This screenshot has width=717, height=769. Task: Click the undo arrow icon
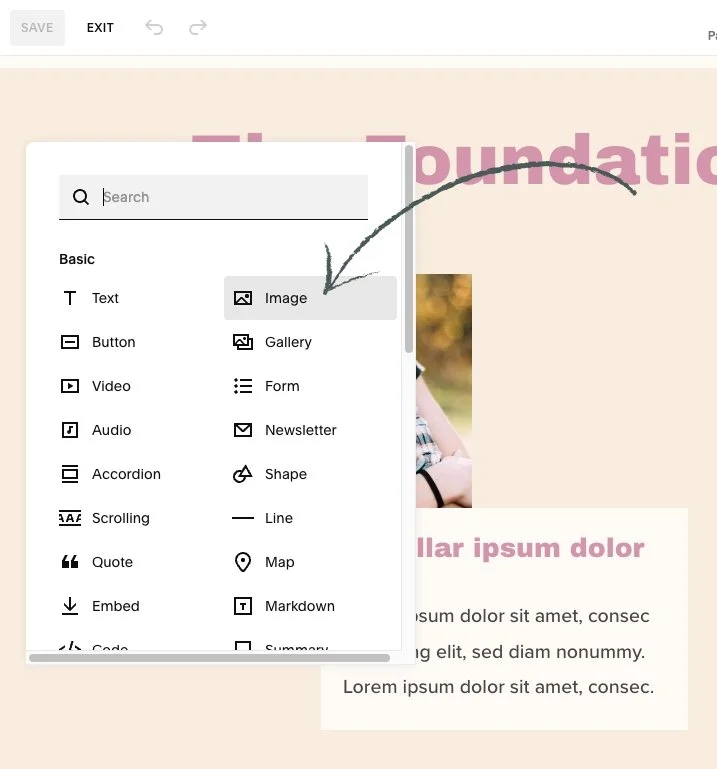[x=154, y=27]
